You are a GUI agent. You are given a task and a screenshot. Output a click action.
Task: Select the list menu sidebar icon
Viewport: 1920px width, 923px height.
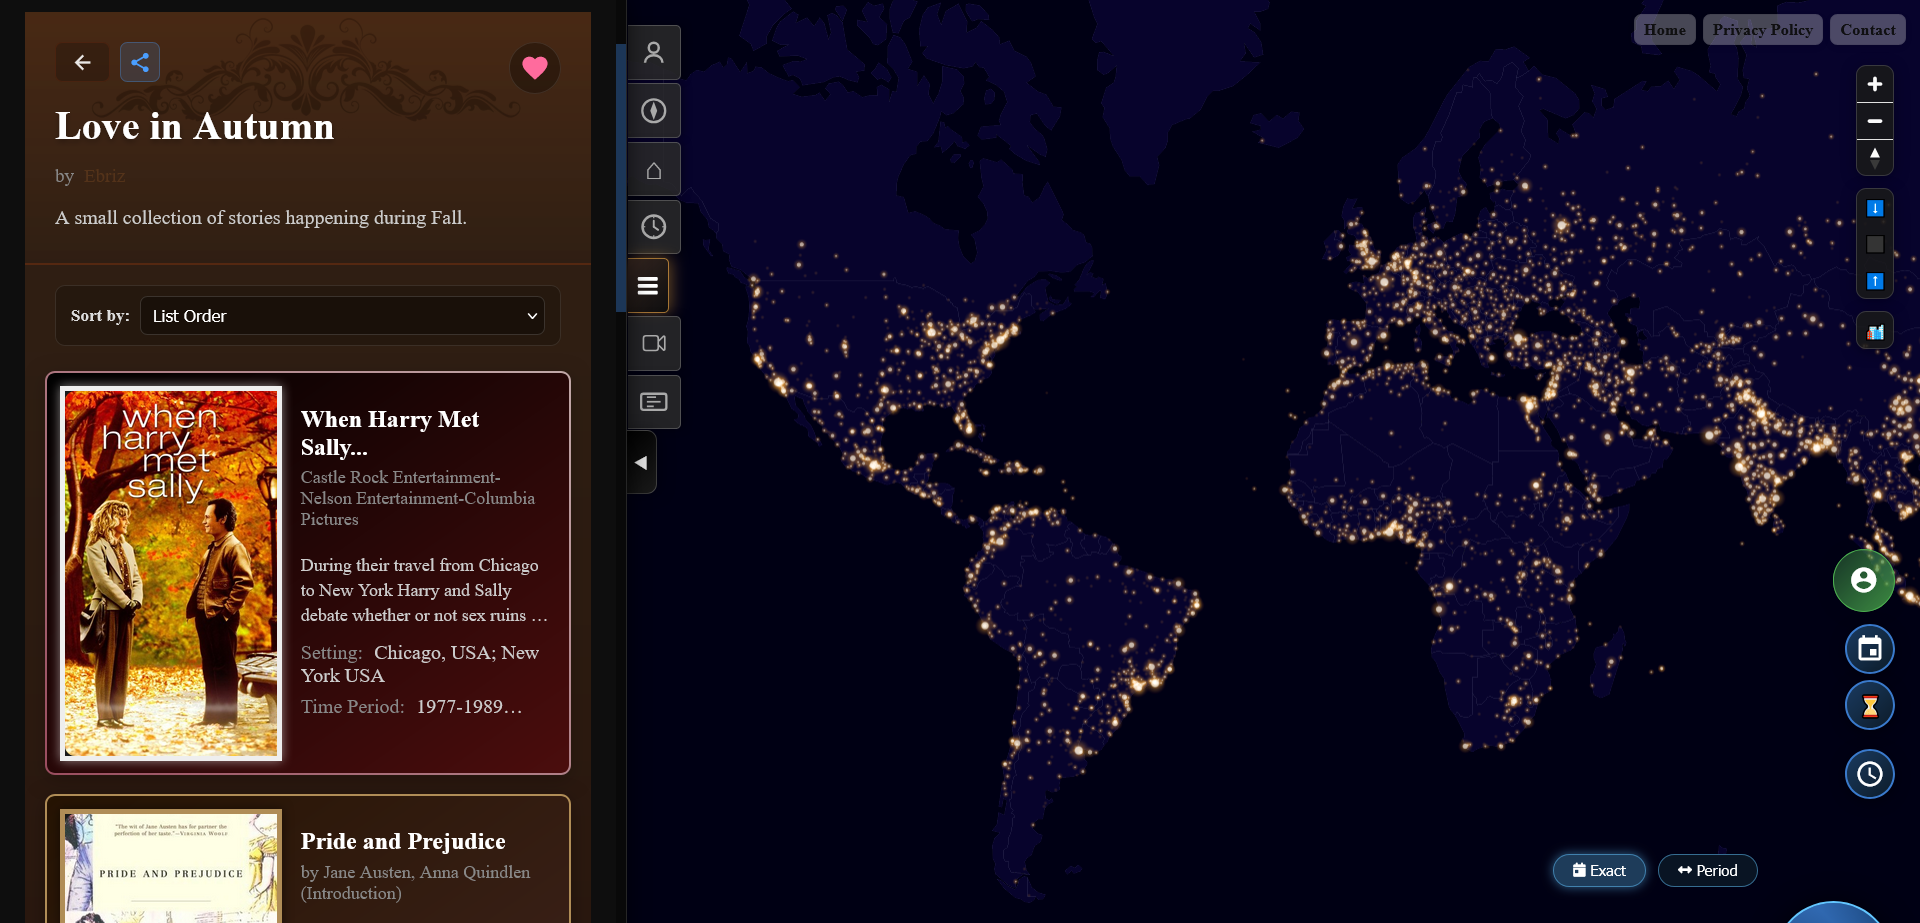648,286
